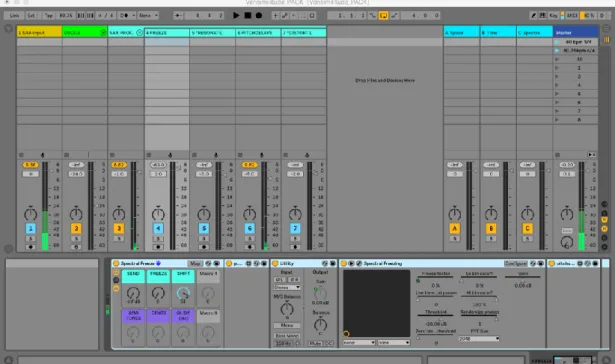
Task: Open the Utility Stereo channel mode dropdown
Action: click(287, 288)
